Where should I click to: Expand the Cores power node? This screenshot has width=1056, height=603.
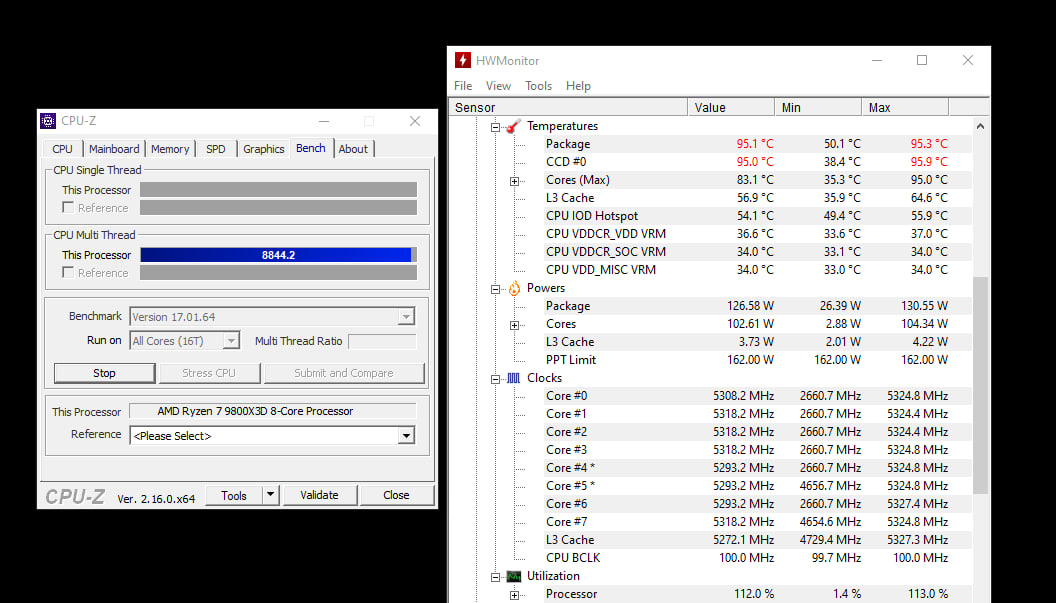515,325
